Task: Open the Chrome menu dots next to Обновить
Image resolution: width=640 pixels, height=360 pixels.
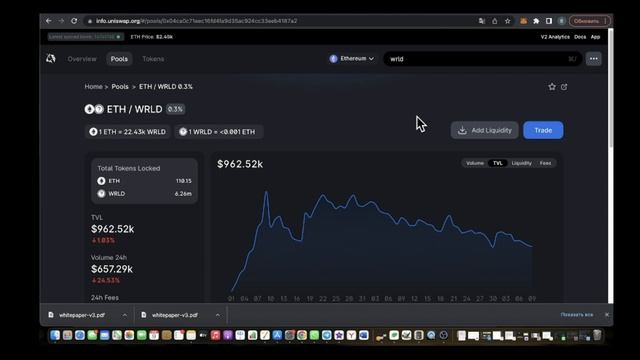Action: pyautogui.click(x=605, y=21)
